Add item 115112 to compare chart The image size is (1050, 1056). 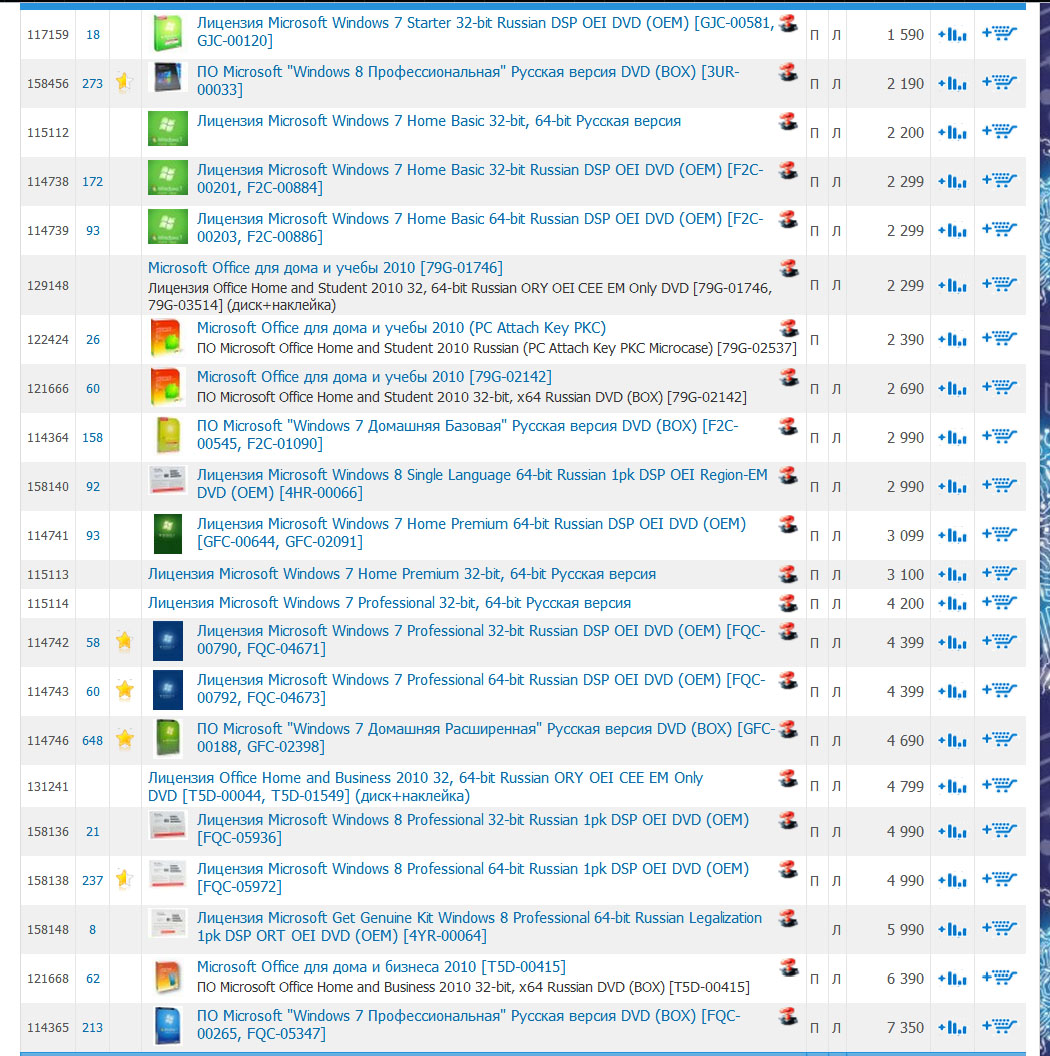(x=952, y=133)
